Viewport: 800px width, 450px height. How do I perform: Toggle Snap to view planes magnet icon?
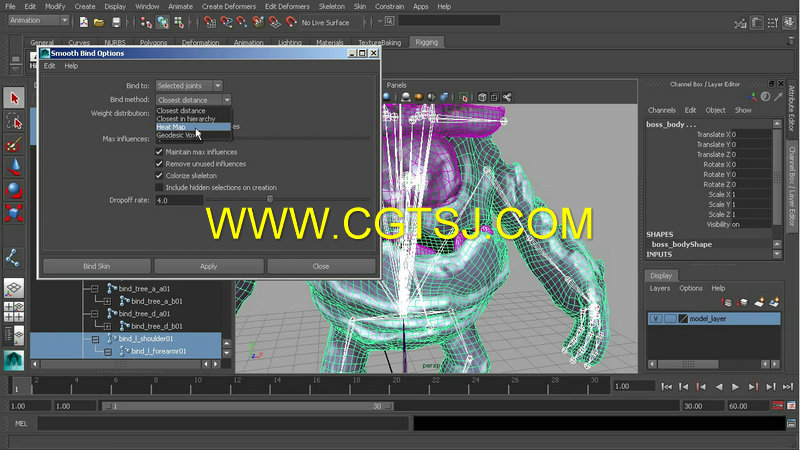pos(274,22)
